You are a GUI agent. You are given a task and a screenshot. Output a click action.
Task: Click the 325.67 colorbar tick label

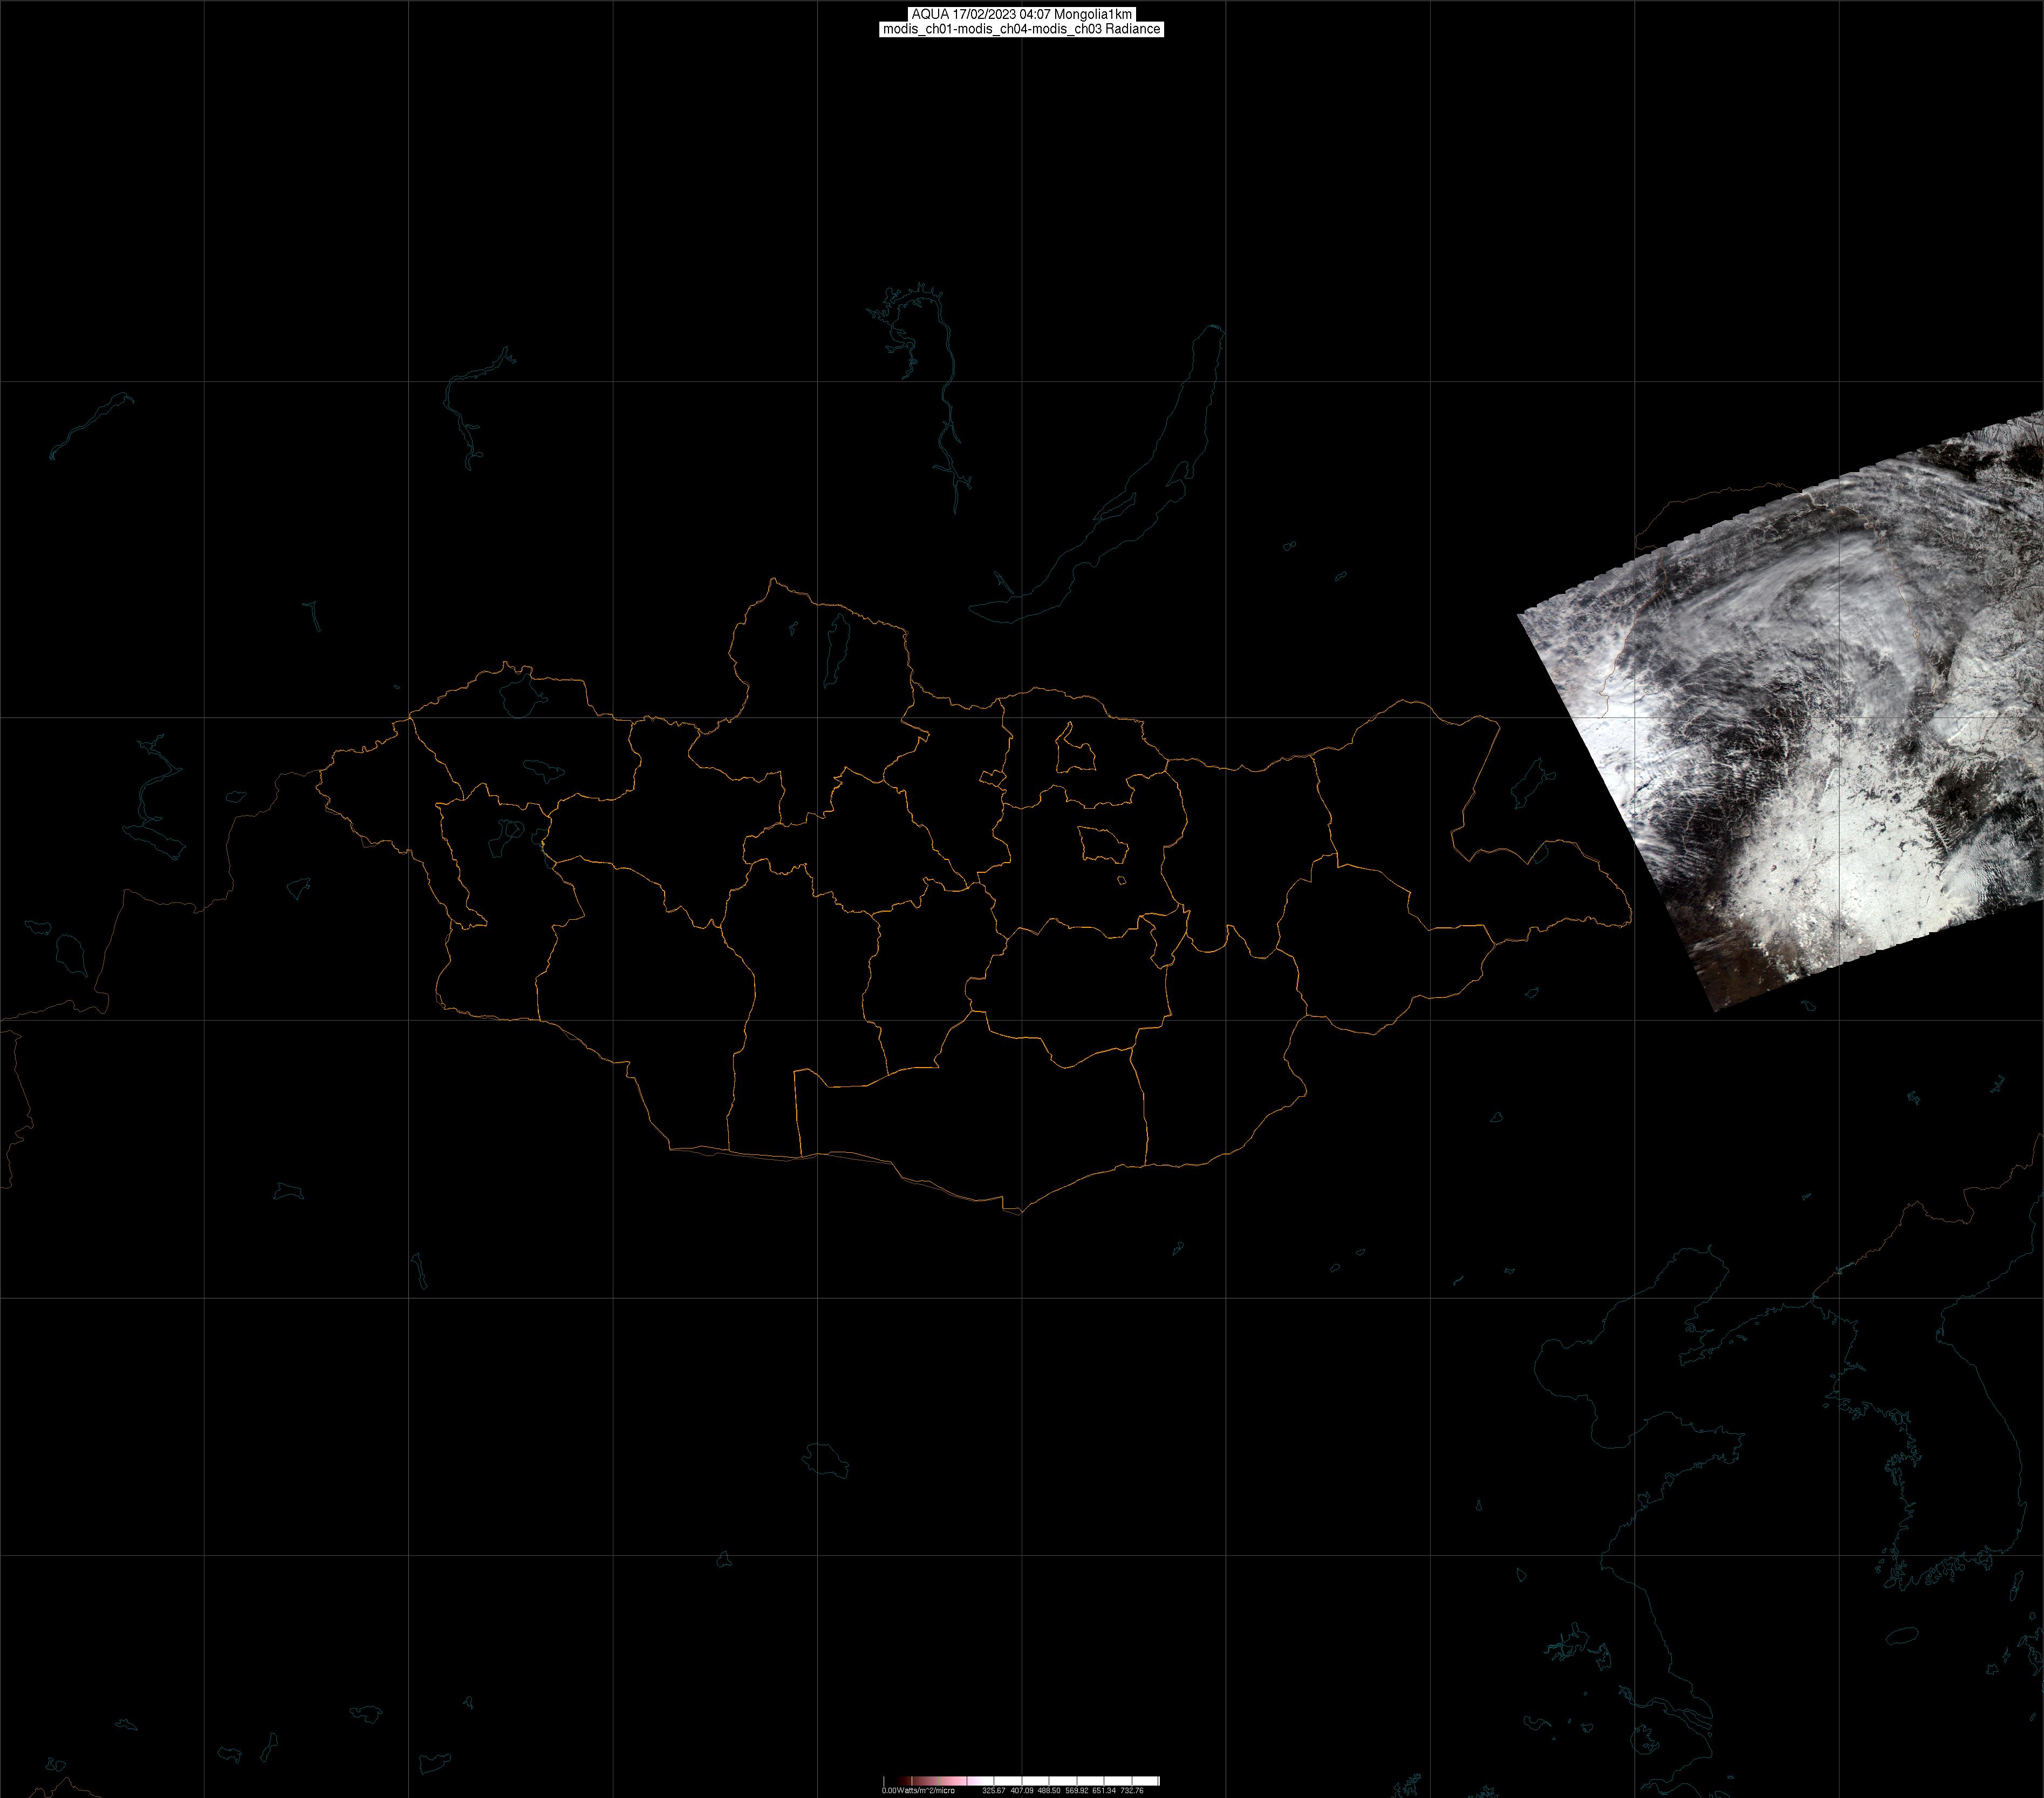994,1791
